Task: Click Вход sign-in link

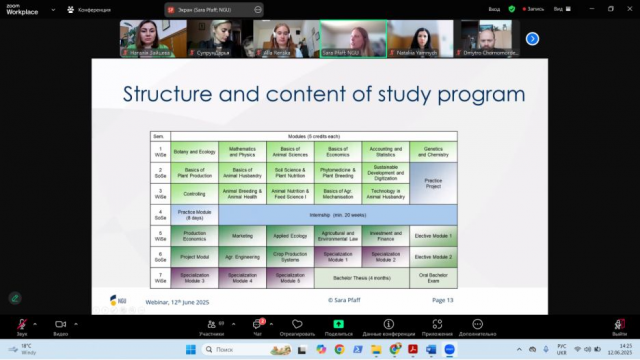Action: coord(494,9)
